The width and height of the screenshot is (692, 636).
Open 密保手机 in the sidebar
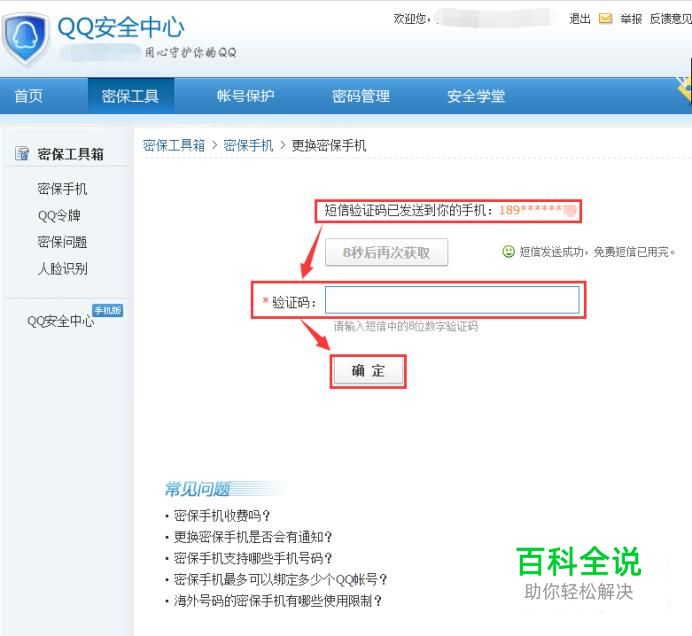click(62, 189)
